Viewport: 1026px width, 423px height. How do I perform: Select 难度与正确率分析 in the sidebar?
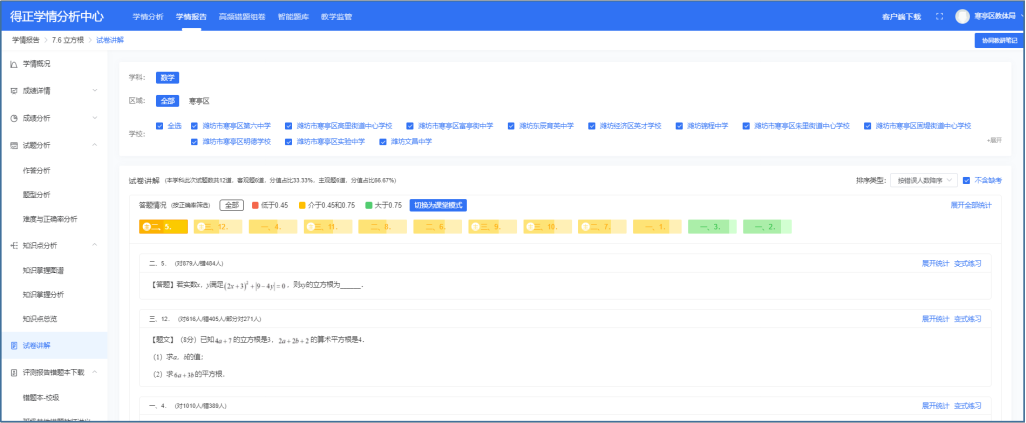point(50,219)
